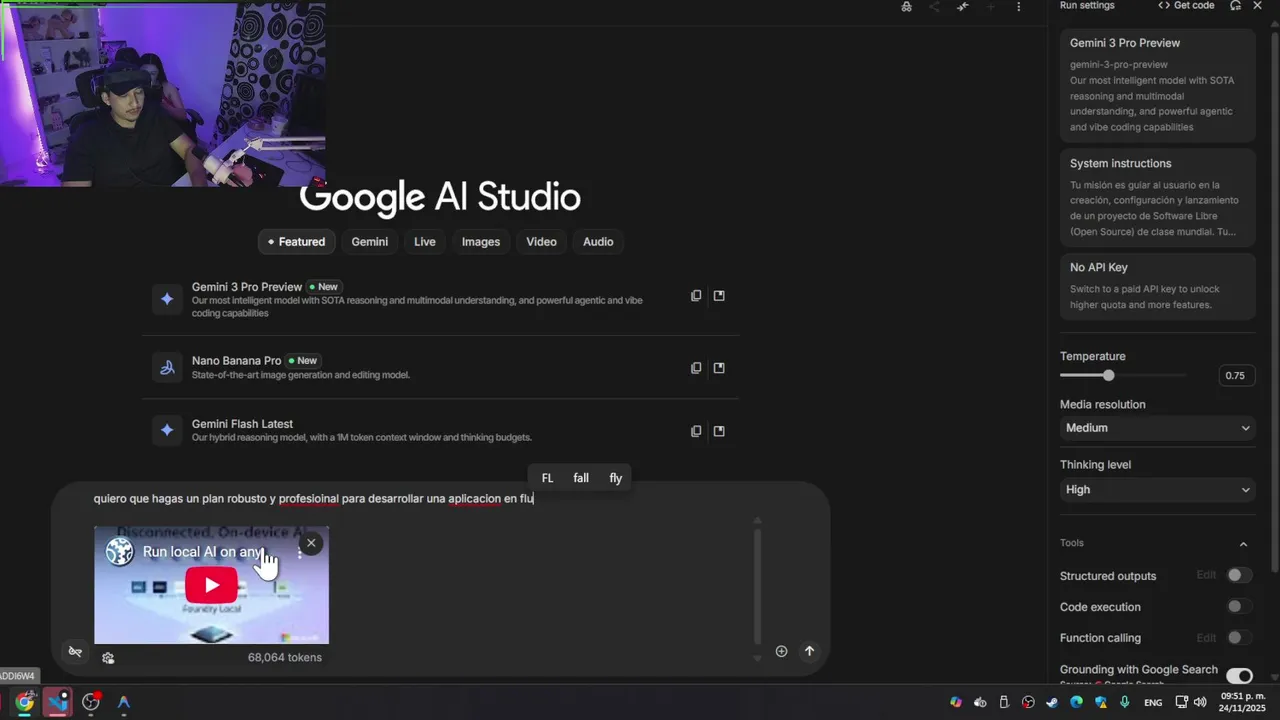Choose the 'fall' autocomplete suggestion

[581, 478]
